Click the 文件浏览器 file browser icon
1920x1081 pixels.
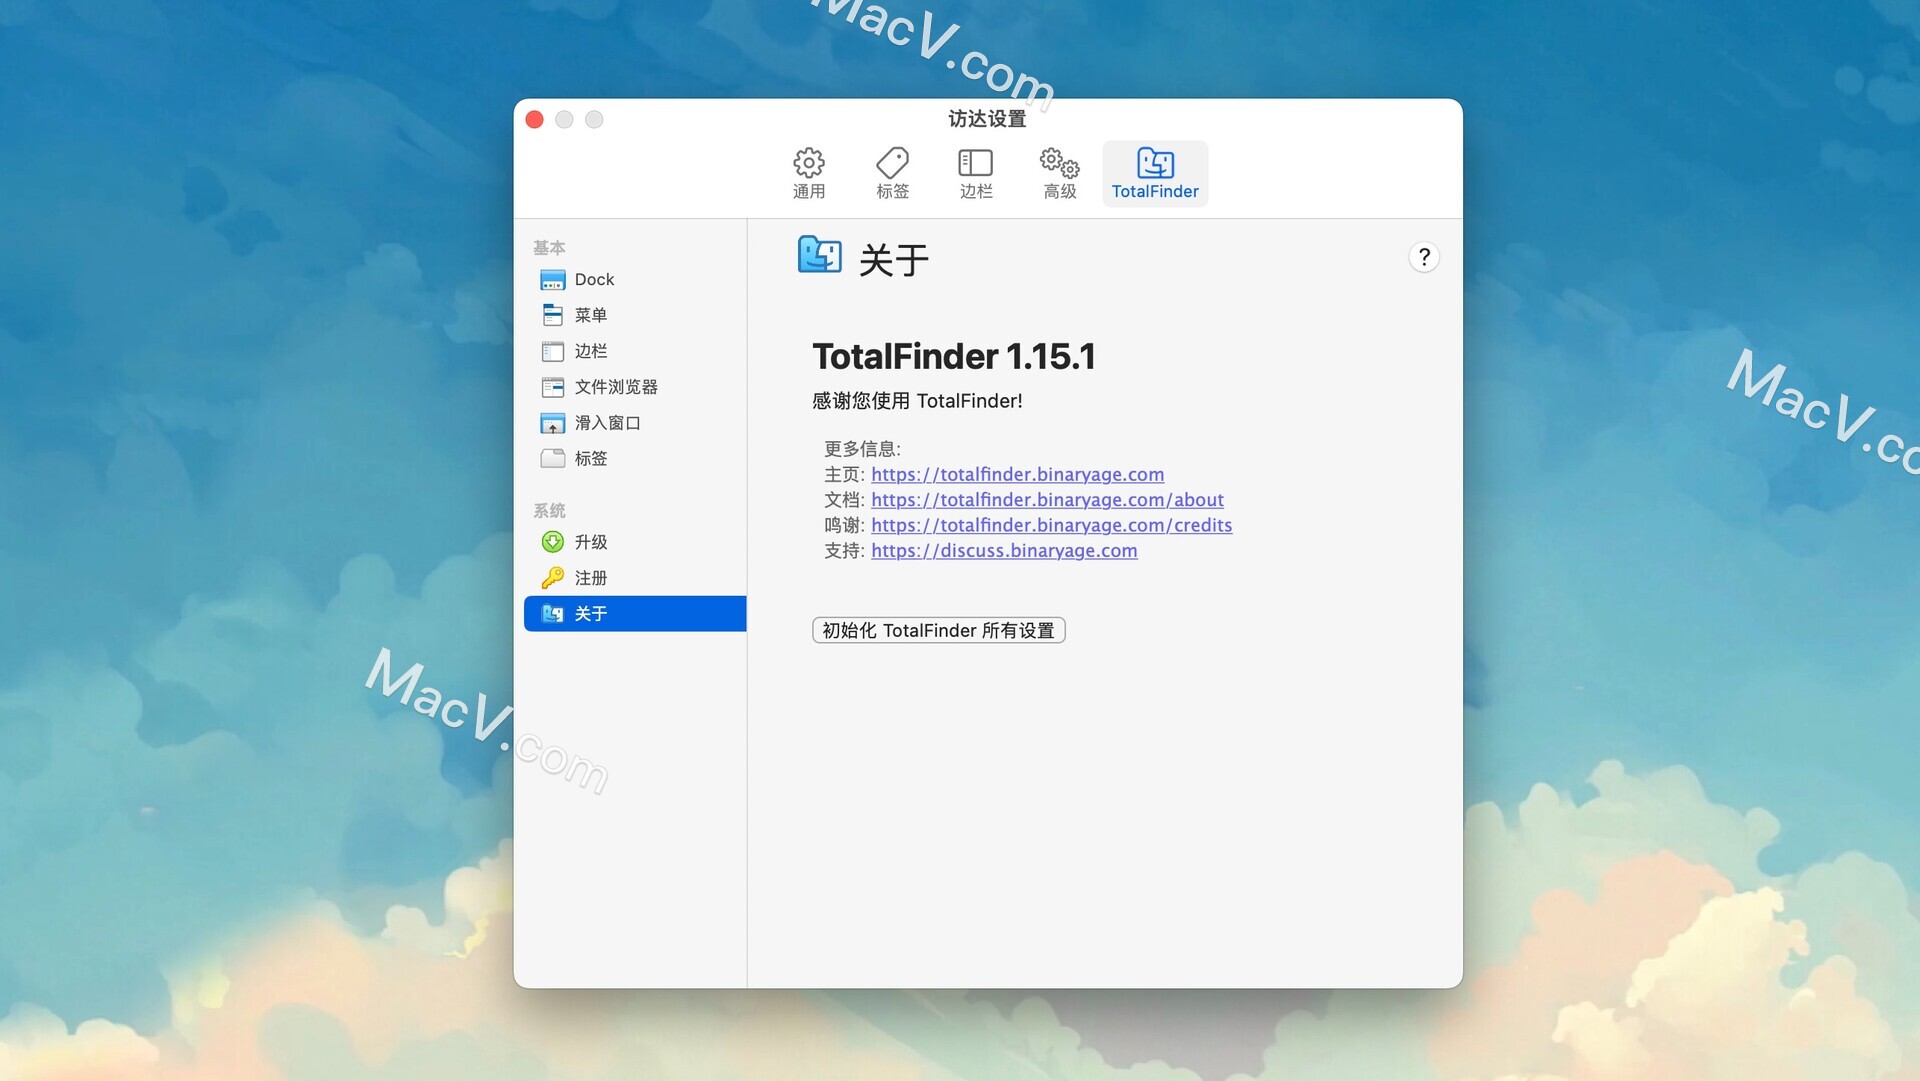(x=552, y=387)
